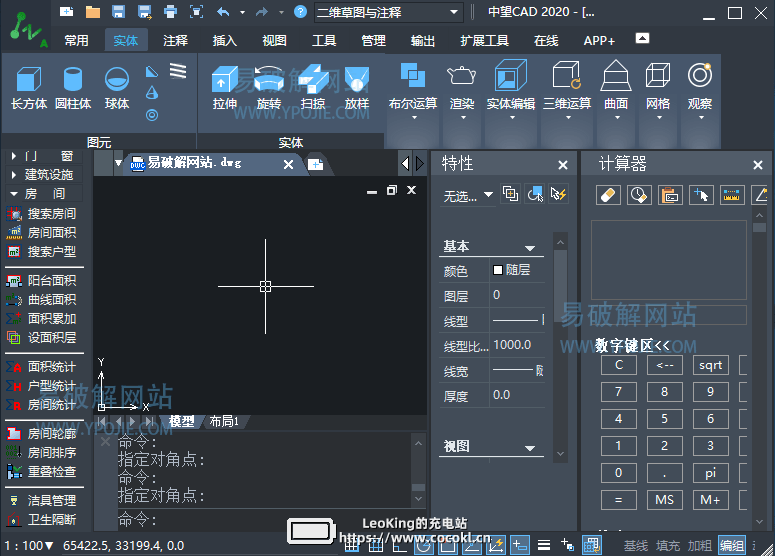Switch to the 扩展工具 ribbon tab
This screenshot has width=775, height=556.
coord(484,41)
